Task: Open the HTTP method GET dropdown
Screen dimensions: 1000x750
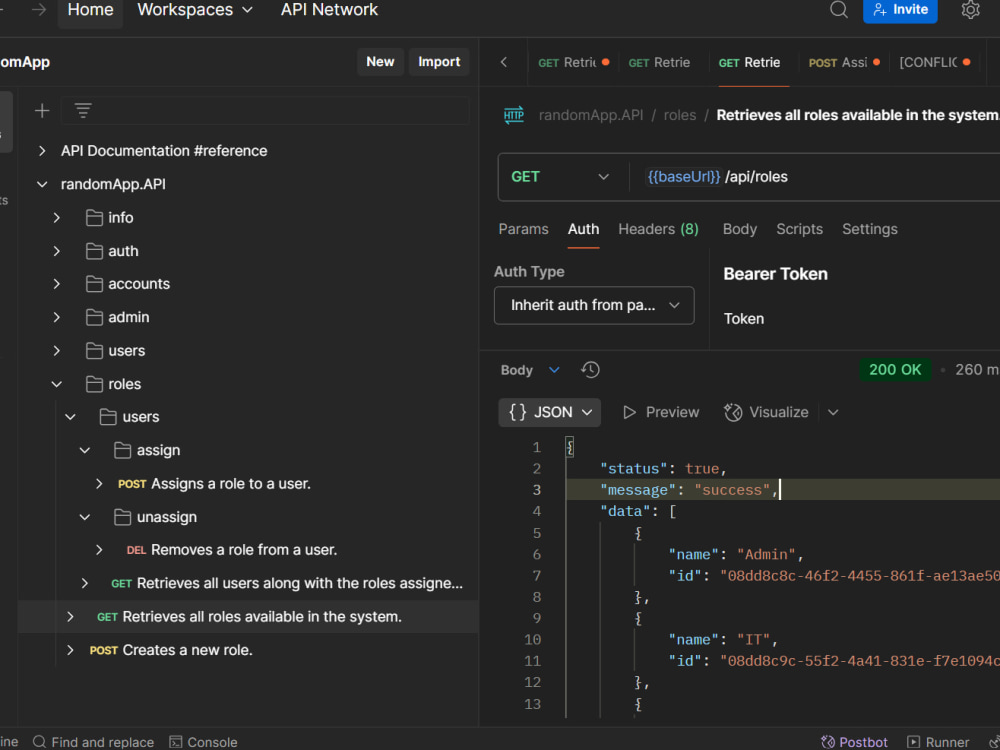Action: tap(560, 177)
